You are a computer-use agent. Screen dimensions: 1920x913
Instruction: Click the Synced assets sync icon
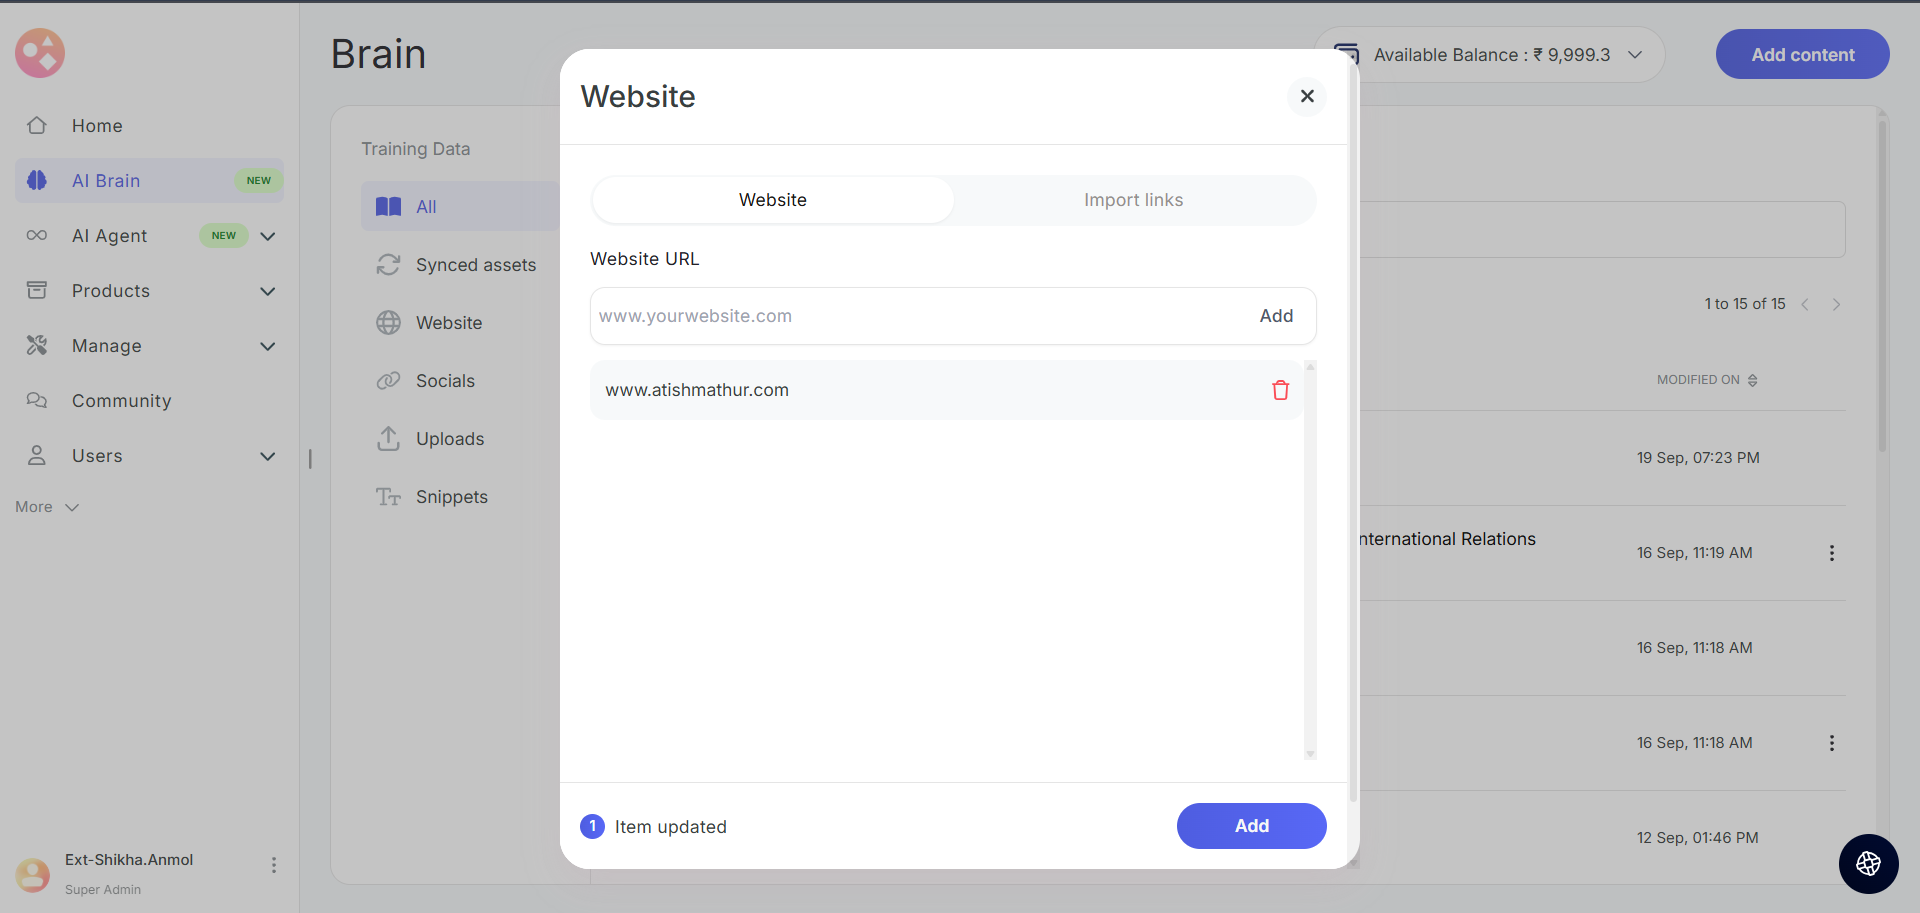click(388, 265)
